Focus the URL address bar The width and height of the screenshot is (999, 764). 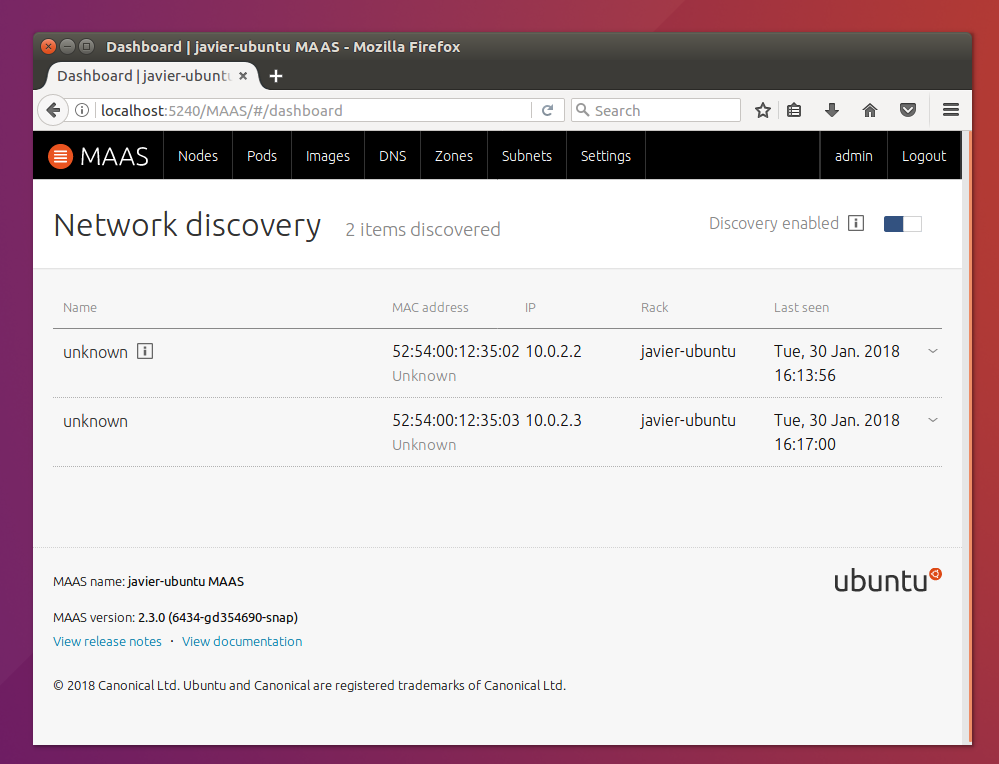point(315,110)
